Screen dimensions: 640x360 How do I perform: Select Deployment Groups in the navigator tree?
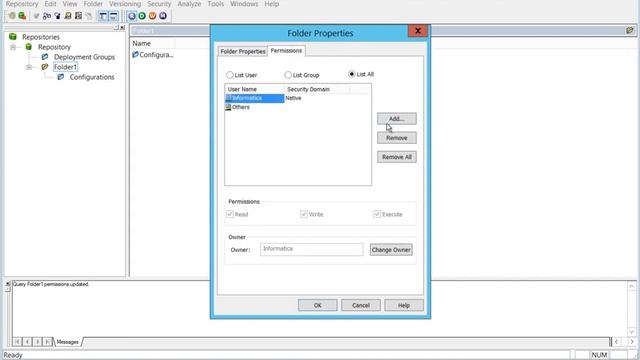pyautogui.click(x=84, y=57)
